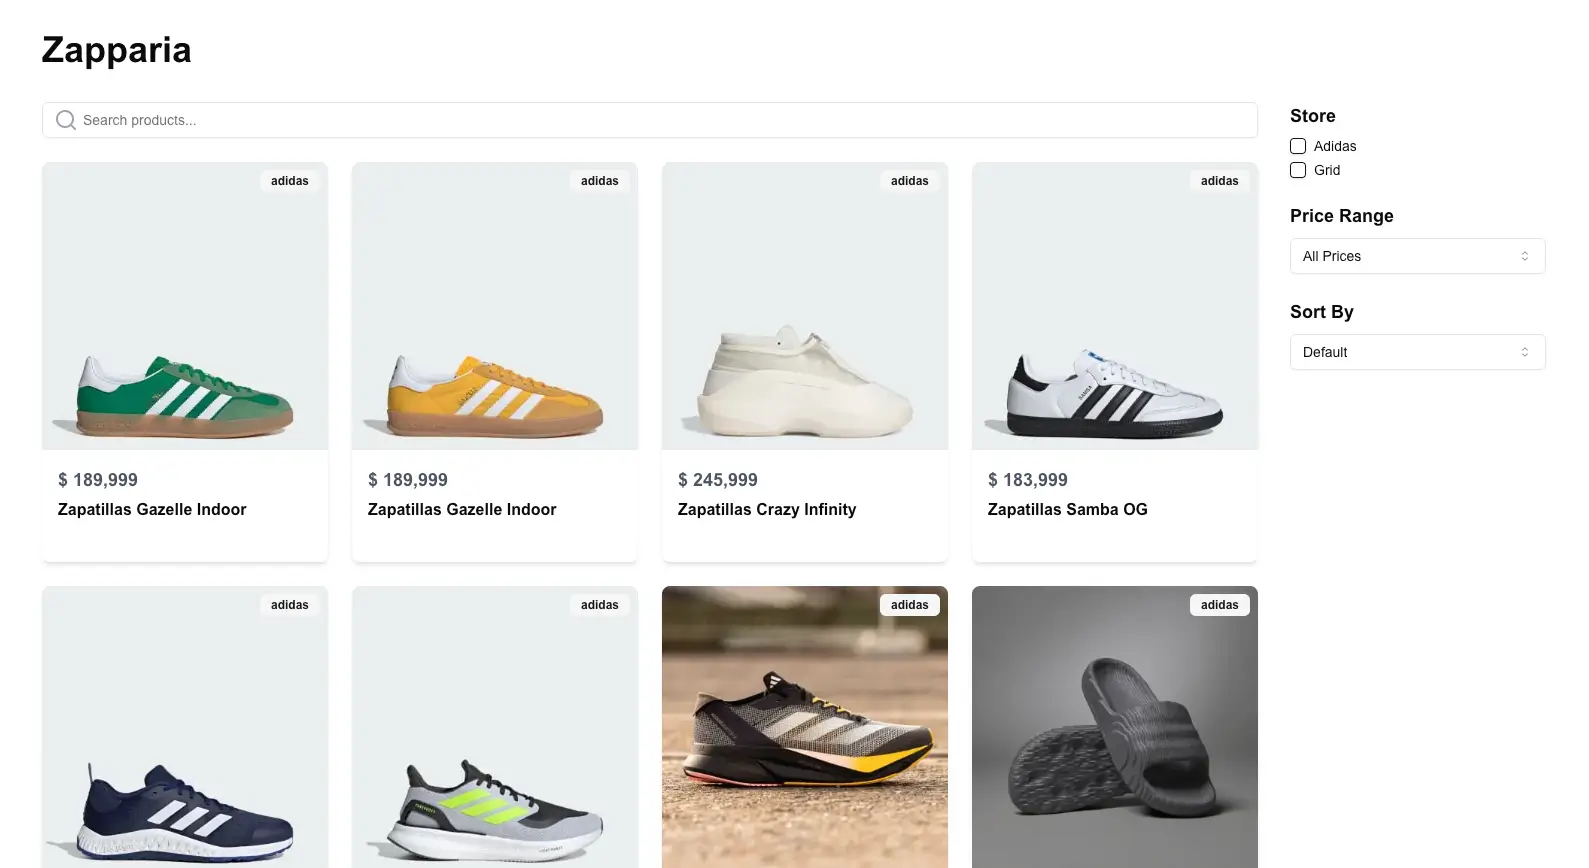The height and width of the screenshot is (868, 1589).
Task: Click into the Search products field
Action: pyautogui.click(x=650, y=120)
